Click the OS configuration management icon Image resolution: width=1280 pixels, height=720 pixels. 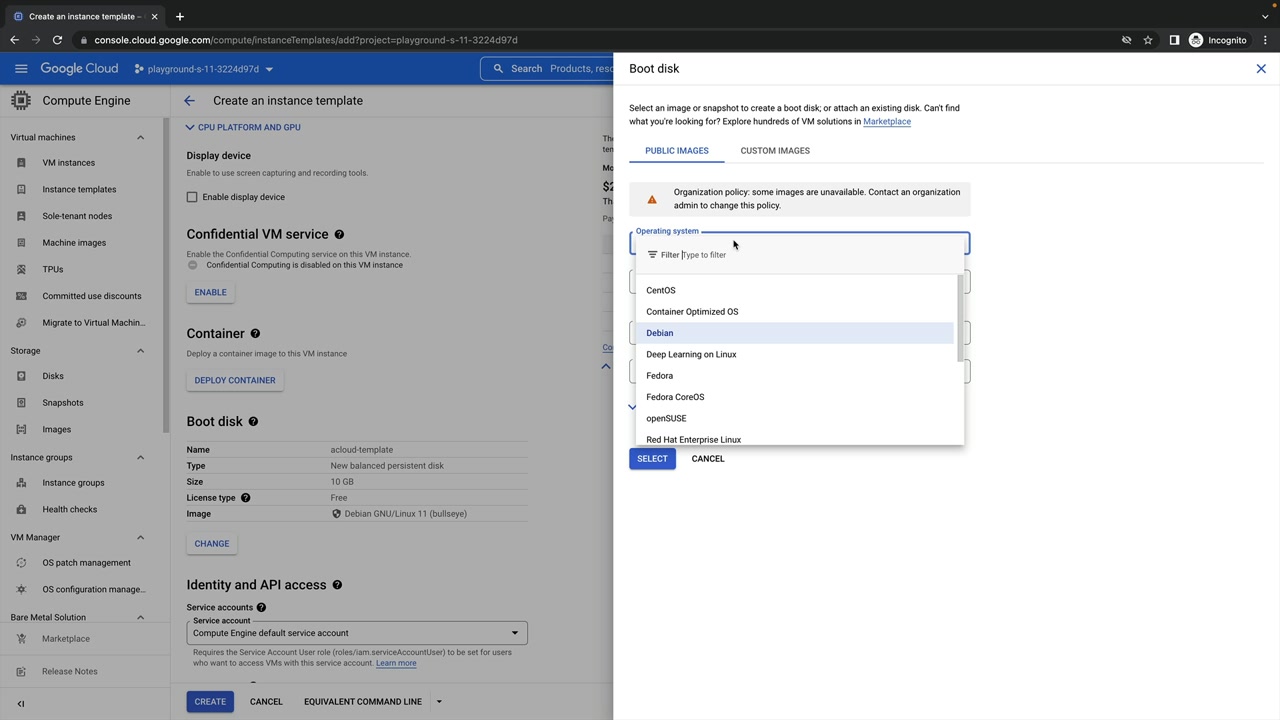(21, 590)
